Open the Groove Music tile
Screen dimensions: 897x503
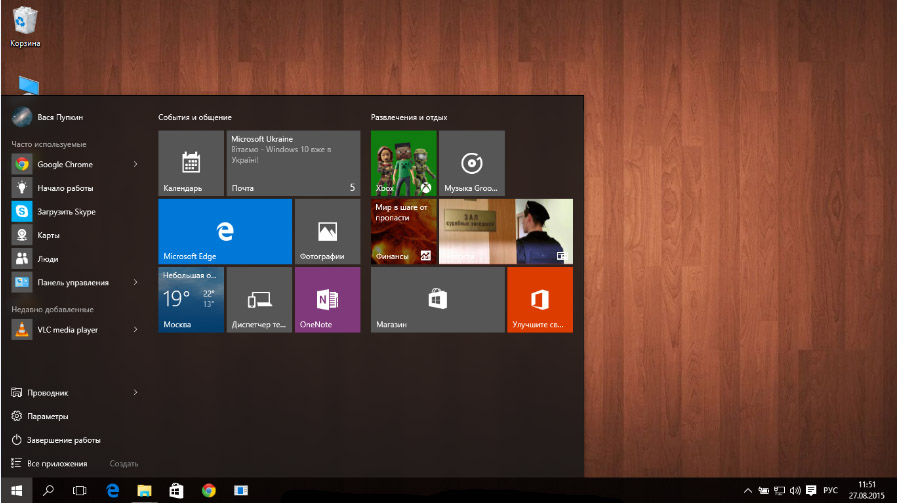point(471,163)
